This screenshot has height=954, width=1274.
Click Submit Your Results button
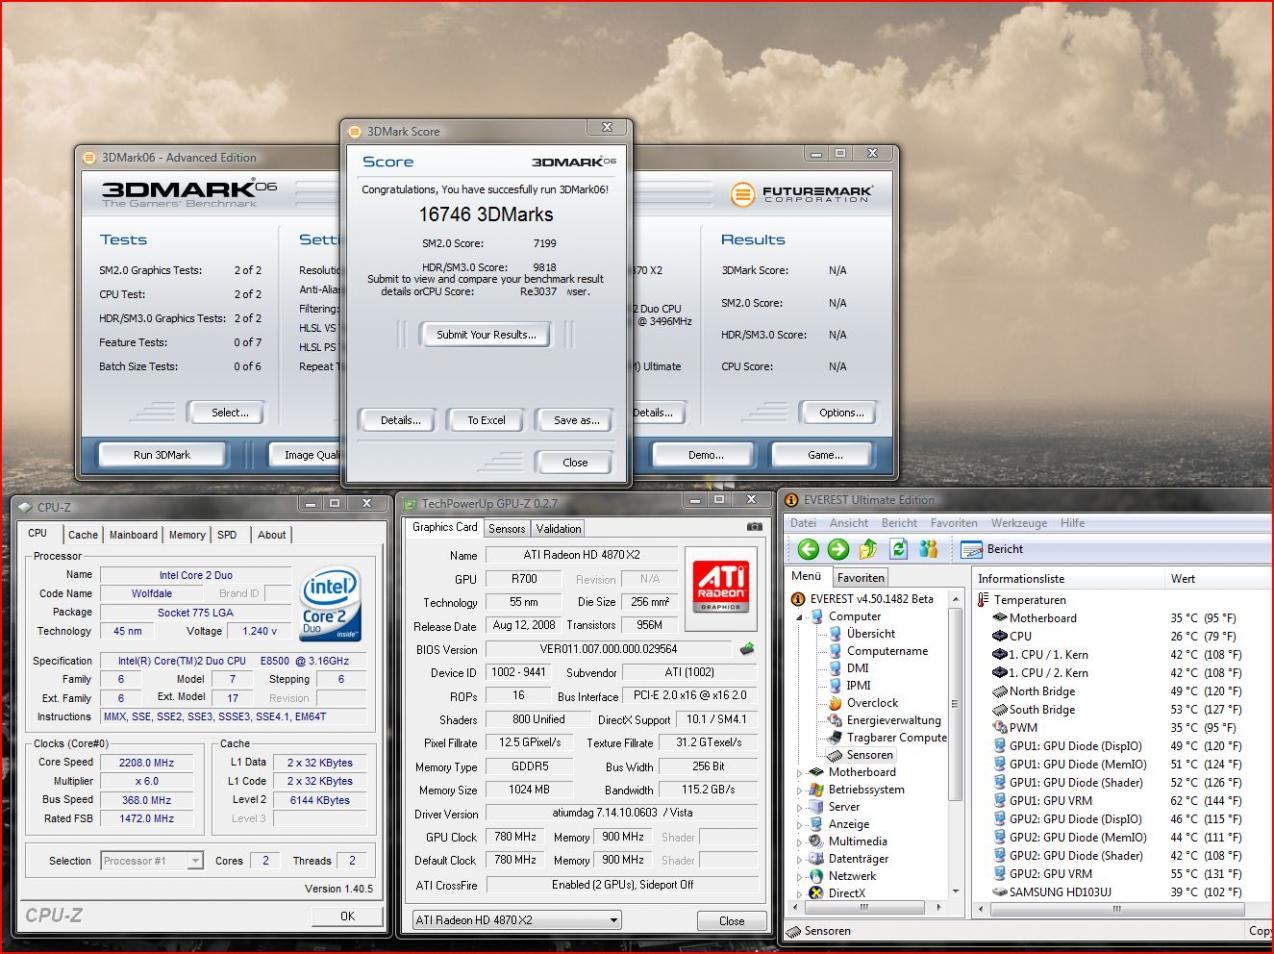click(x=486, y=335)
